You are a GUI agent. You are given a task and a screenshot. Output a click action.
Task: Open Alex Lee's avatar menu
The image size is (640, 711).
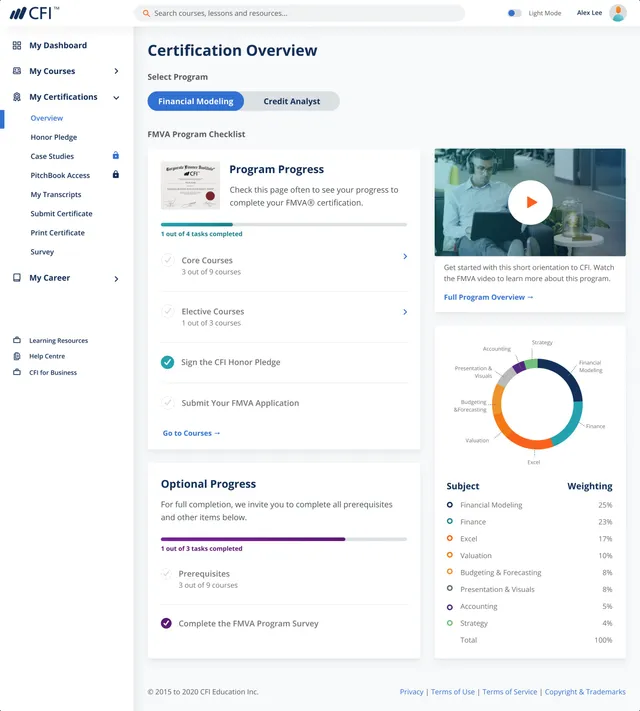618,13
